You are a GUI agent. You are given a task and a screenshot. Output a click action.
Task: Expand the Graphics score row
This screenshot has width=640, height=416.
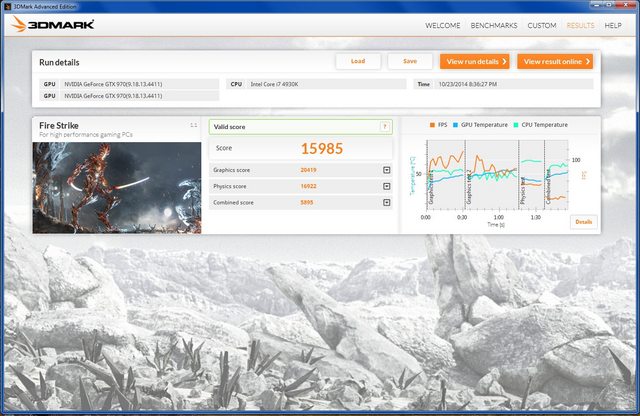387,170
